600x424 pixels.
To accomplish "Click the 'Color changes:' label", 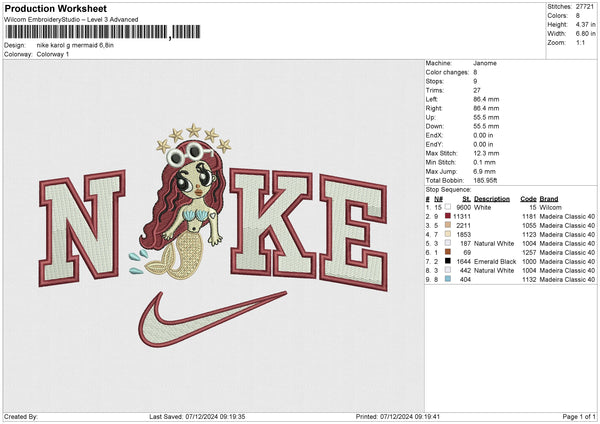I will point(447,72).
